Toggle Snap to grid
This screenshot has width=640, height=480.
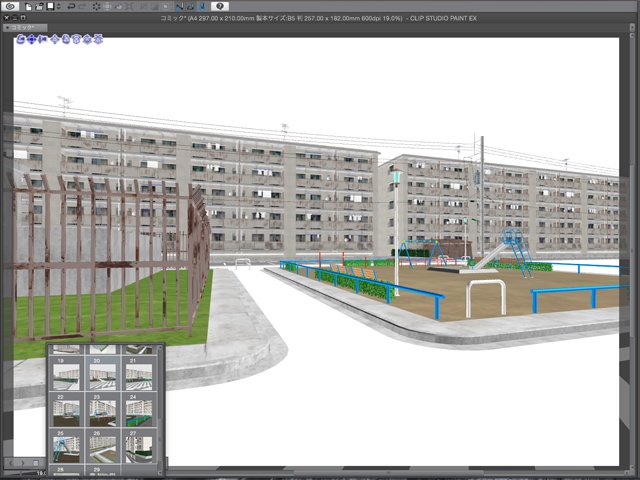click(202, 7)
